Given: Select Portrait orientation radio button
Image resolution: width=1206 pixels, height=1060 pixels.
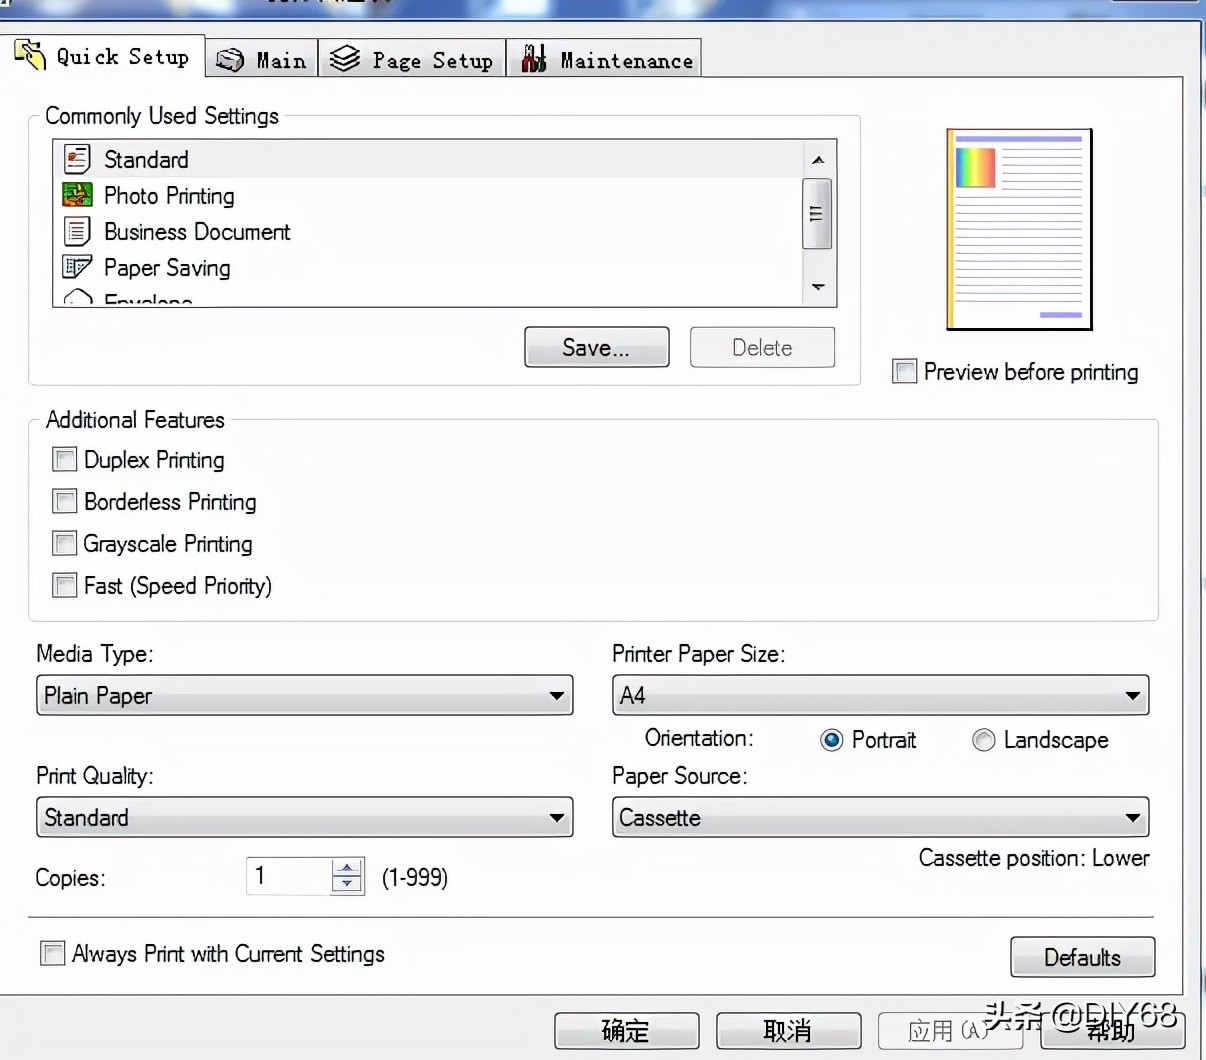Looking at the screenshot, I should point(832,740).
